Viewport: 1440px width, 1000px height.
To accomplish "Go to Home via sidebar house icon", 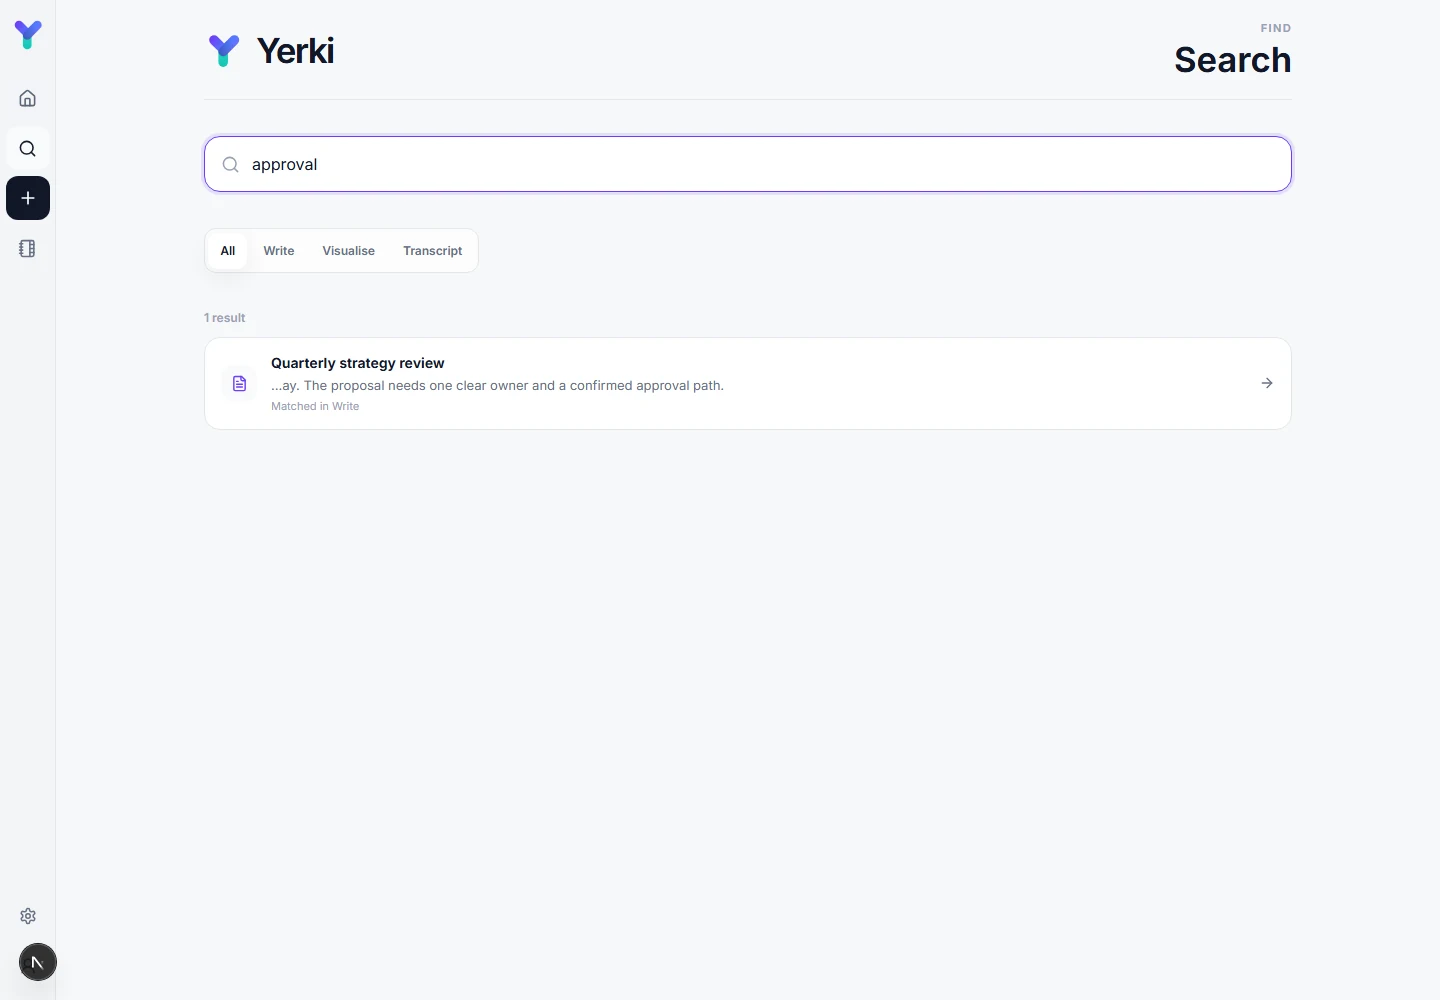I will [28, 98].
